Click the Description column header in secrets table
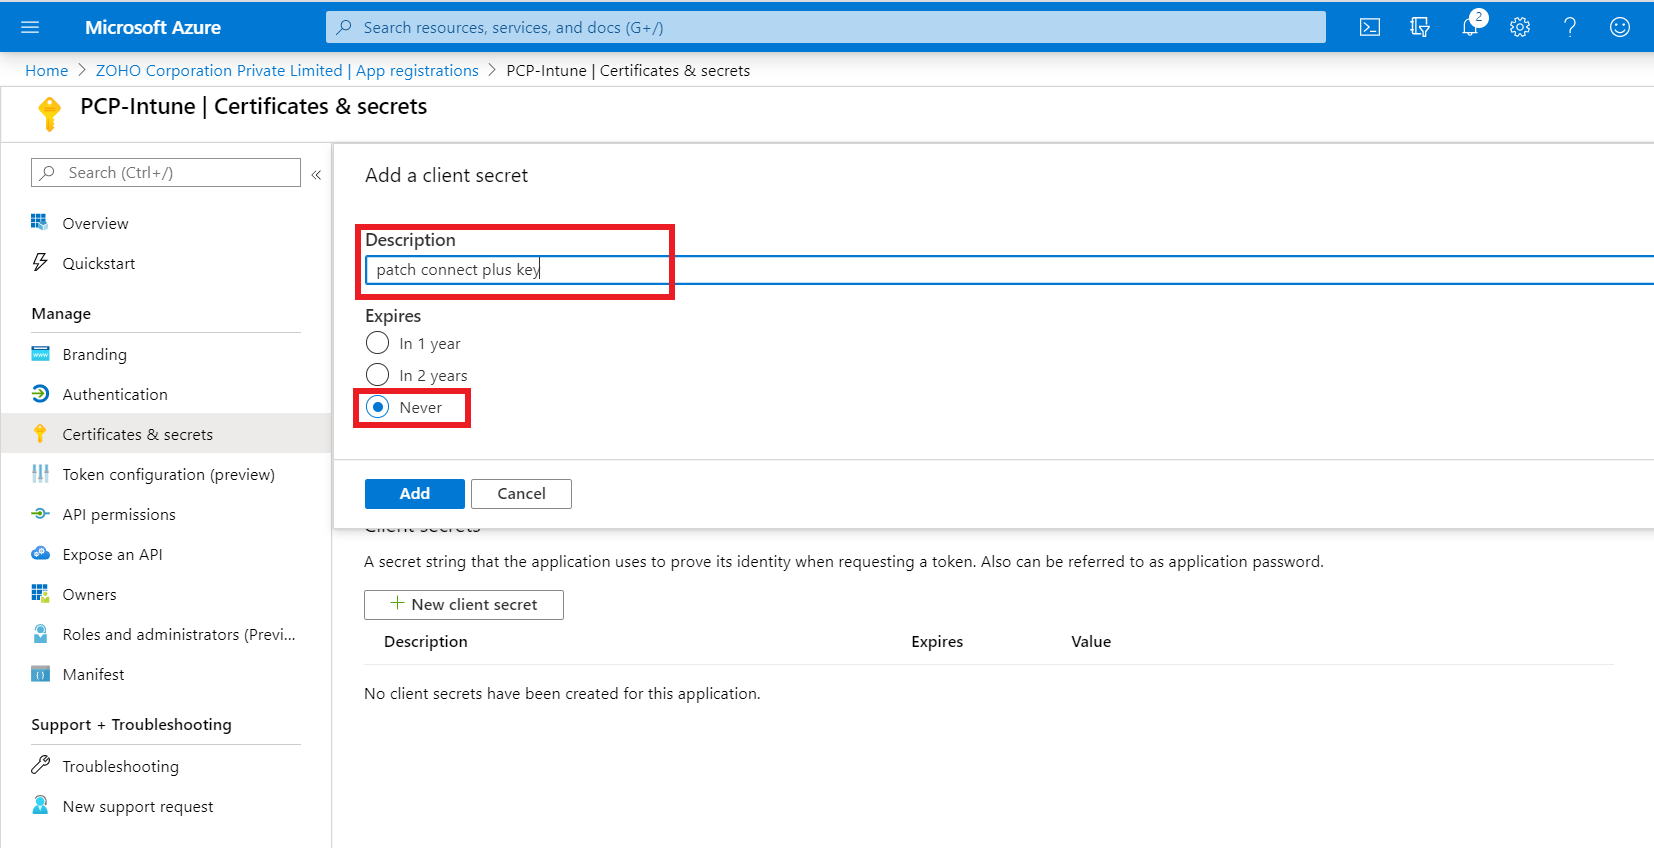 pyautogui.click(x=426, y=642)
